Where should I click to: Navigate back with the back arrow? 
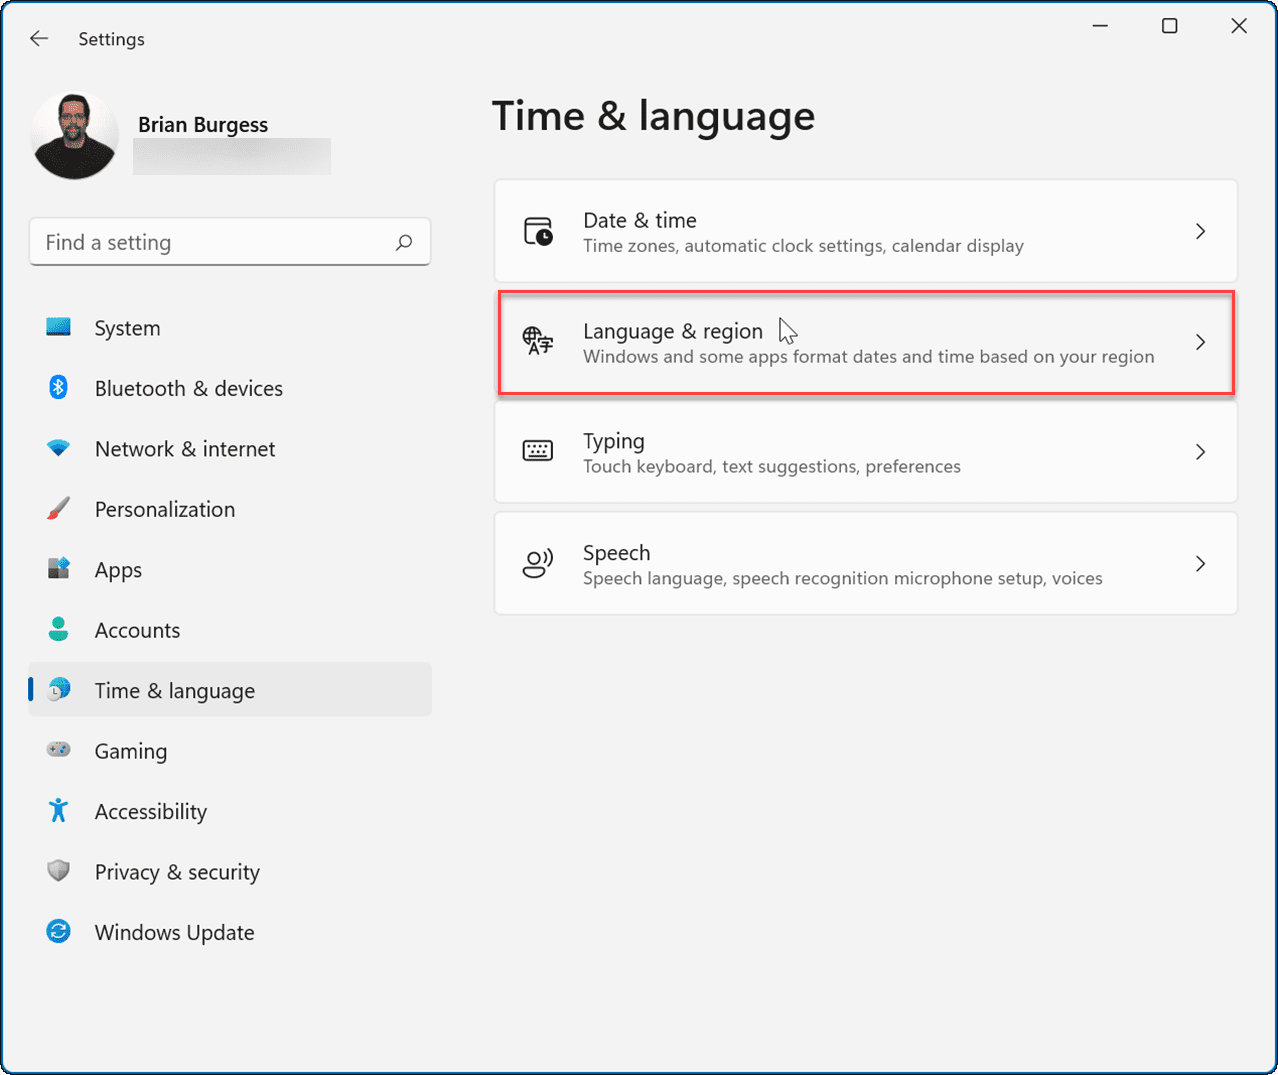point(39,39)
